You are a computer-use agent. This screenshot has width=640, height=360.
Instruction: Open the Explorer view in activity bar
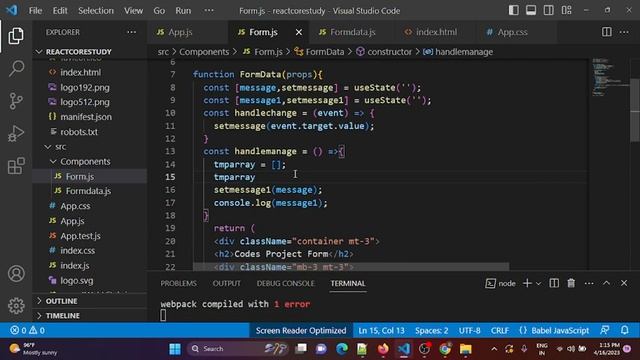pos(16,36)
